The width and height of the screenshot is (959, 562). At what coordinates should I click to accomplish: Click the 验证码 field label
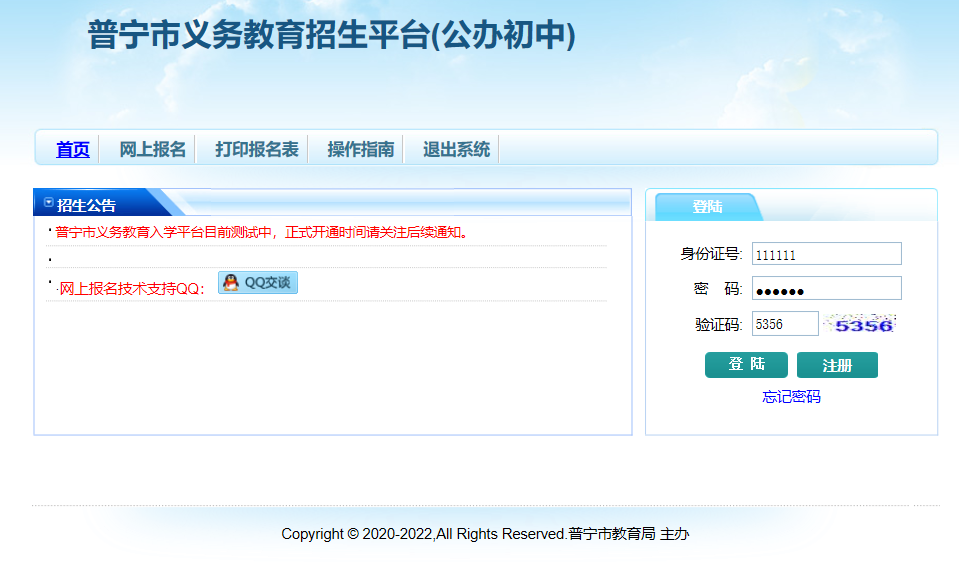(719, 324)
